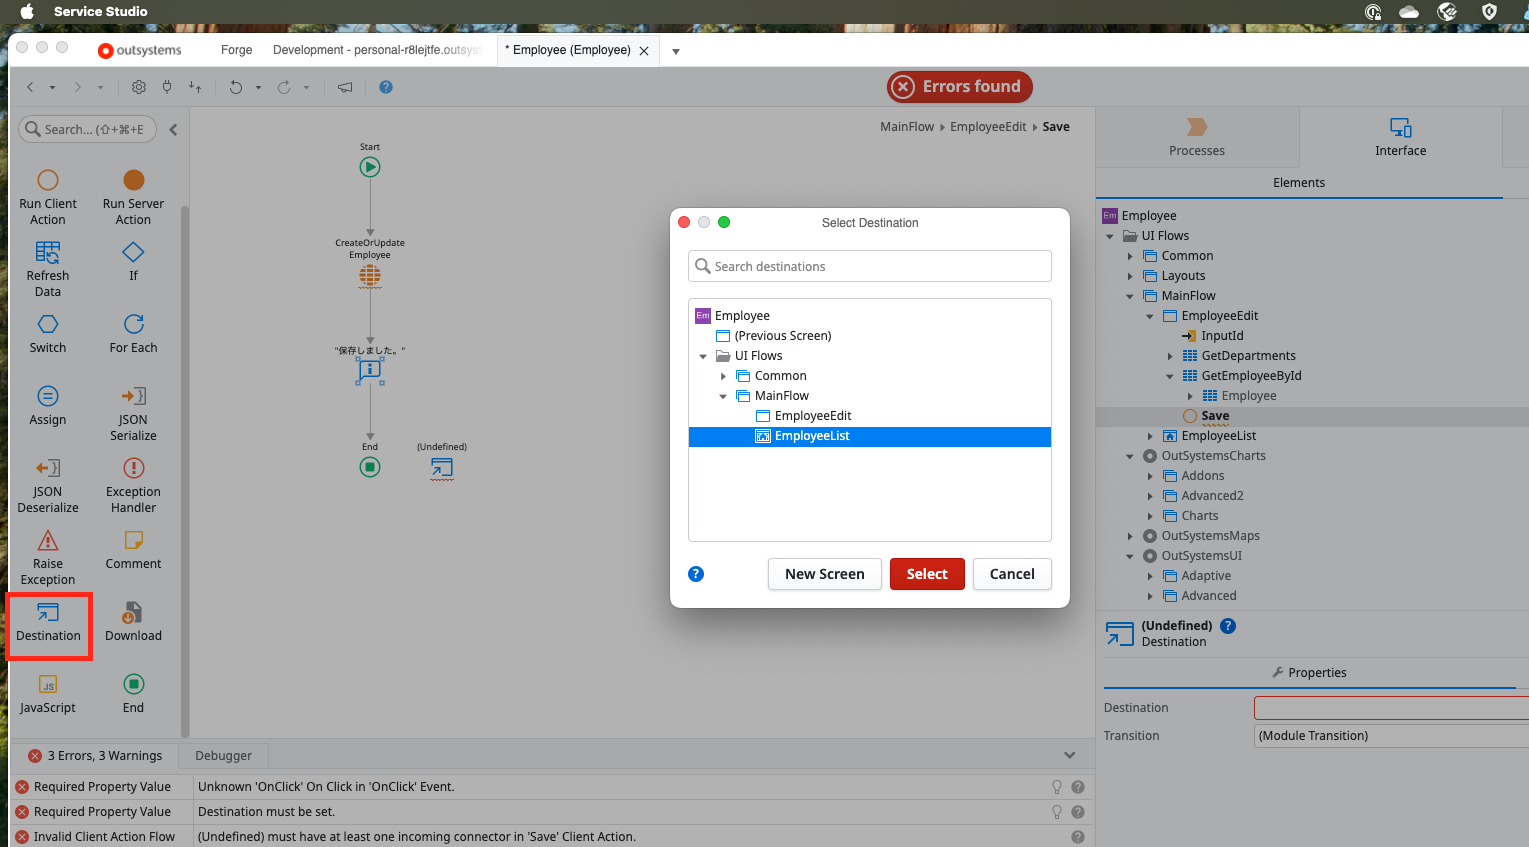Screen dimensions: 1529x847
Task: Switch to the Debugger tab
Action: [223, 756]
